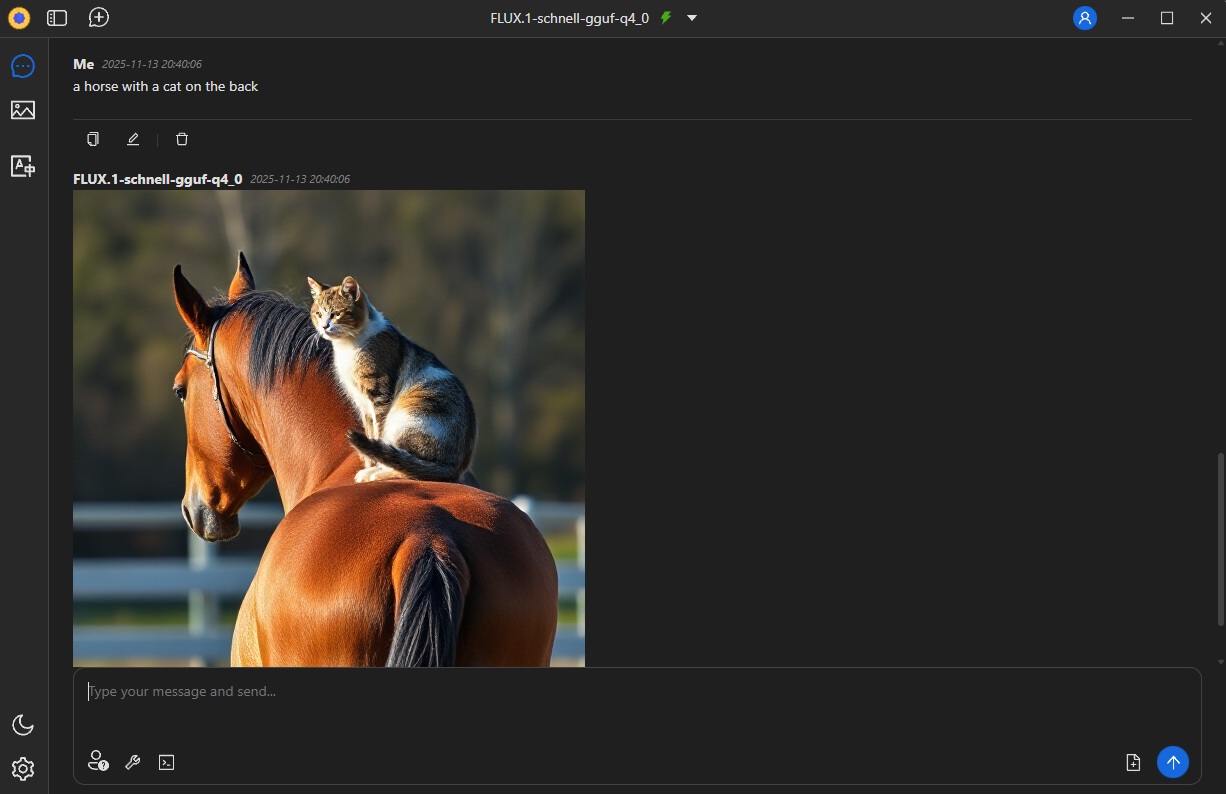
Task: Delete the user message with trash icon
Action: tap(182, 139)
